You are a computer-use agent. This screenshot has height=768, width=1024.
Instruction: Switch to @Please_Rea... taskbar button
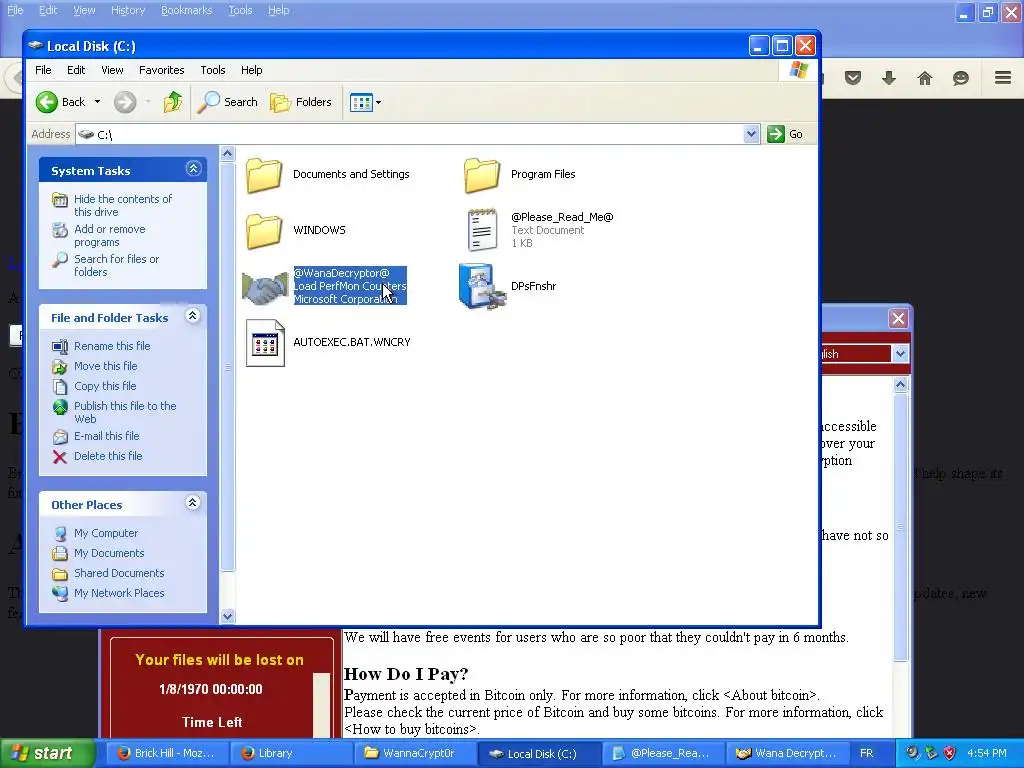[664, 753]
